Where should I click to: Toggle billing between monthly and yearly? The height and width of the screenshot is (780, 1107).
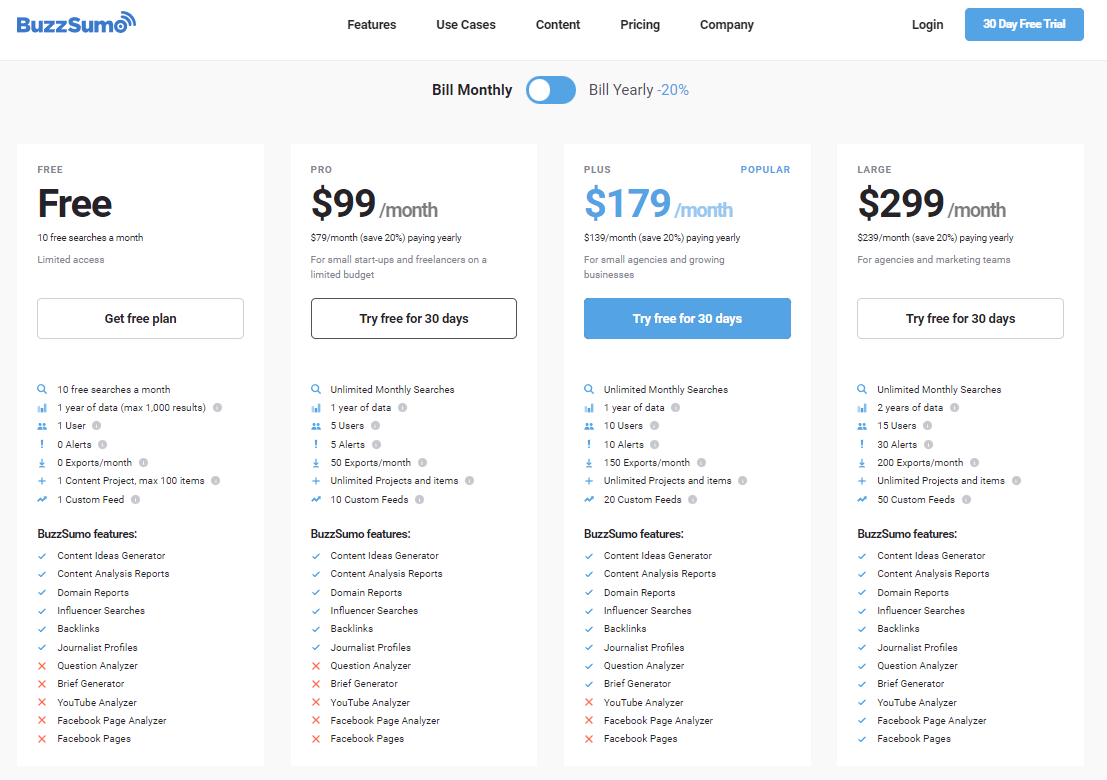[x=551, y=90]
